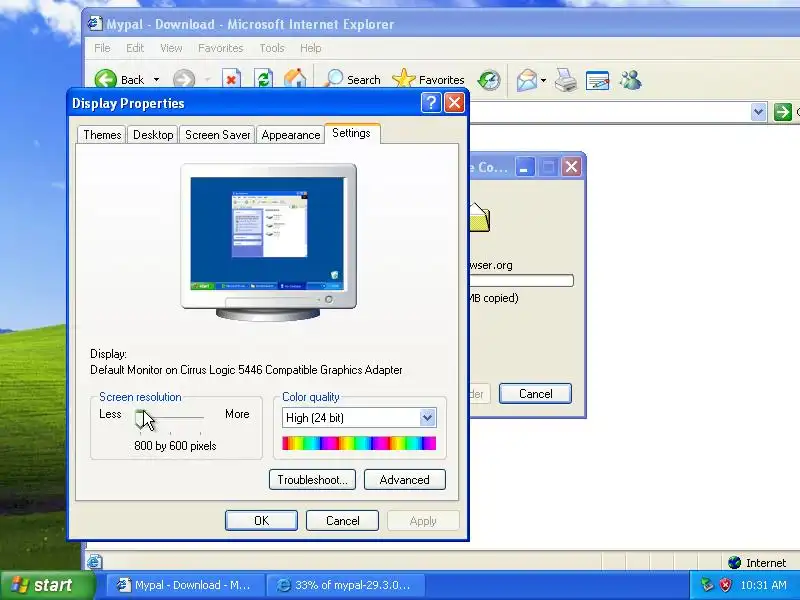Viewport: 800px width, 600px height.
Task: Click the network connection tray icon
Action: pos(707,585)
